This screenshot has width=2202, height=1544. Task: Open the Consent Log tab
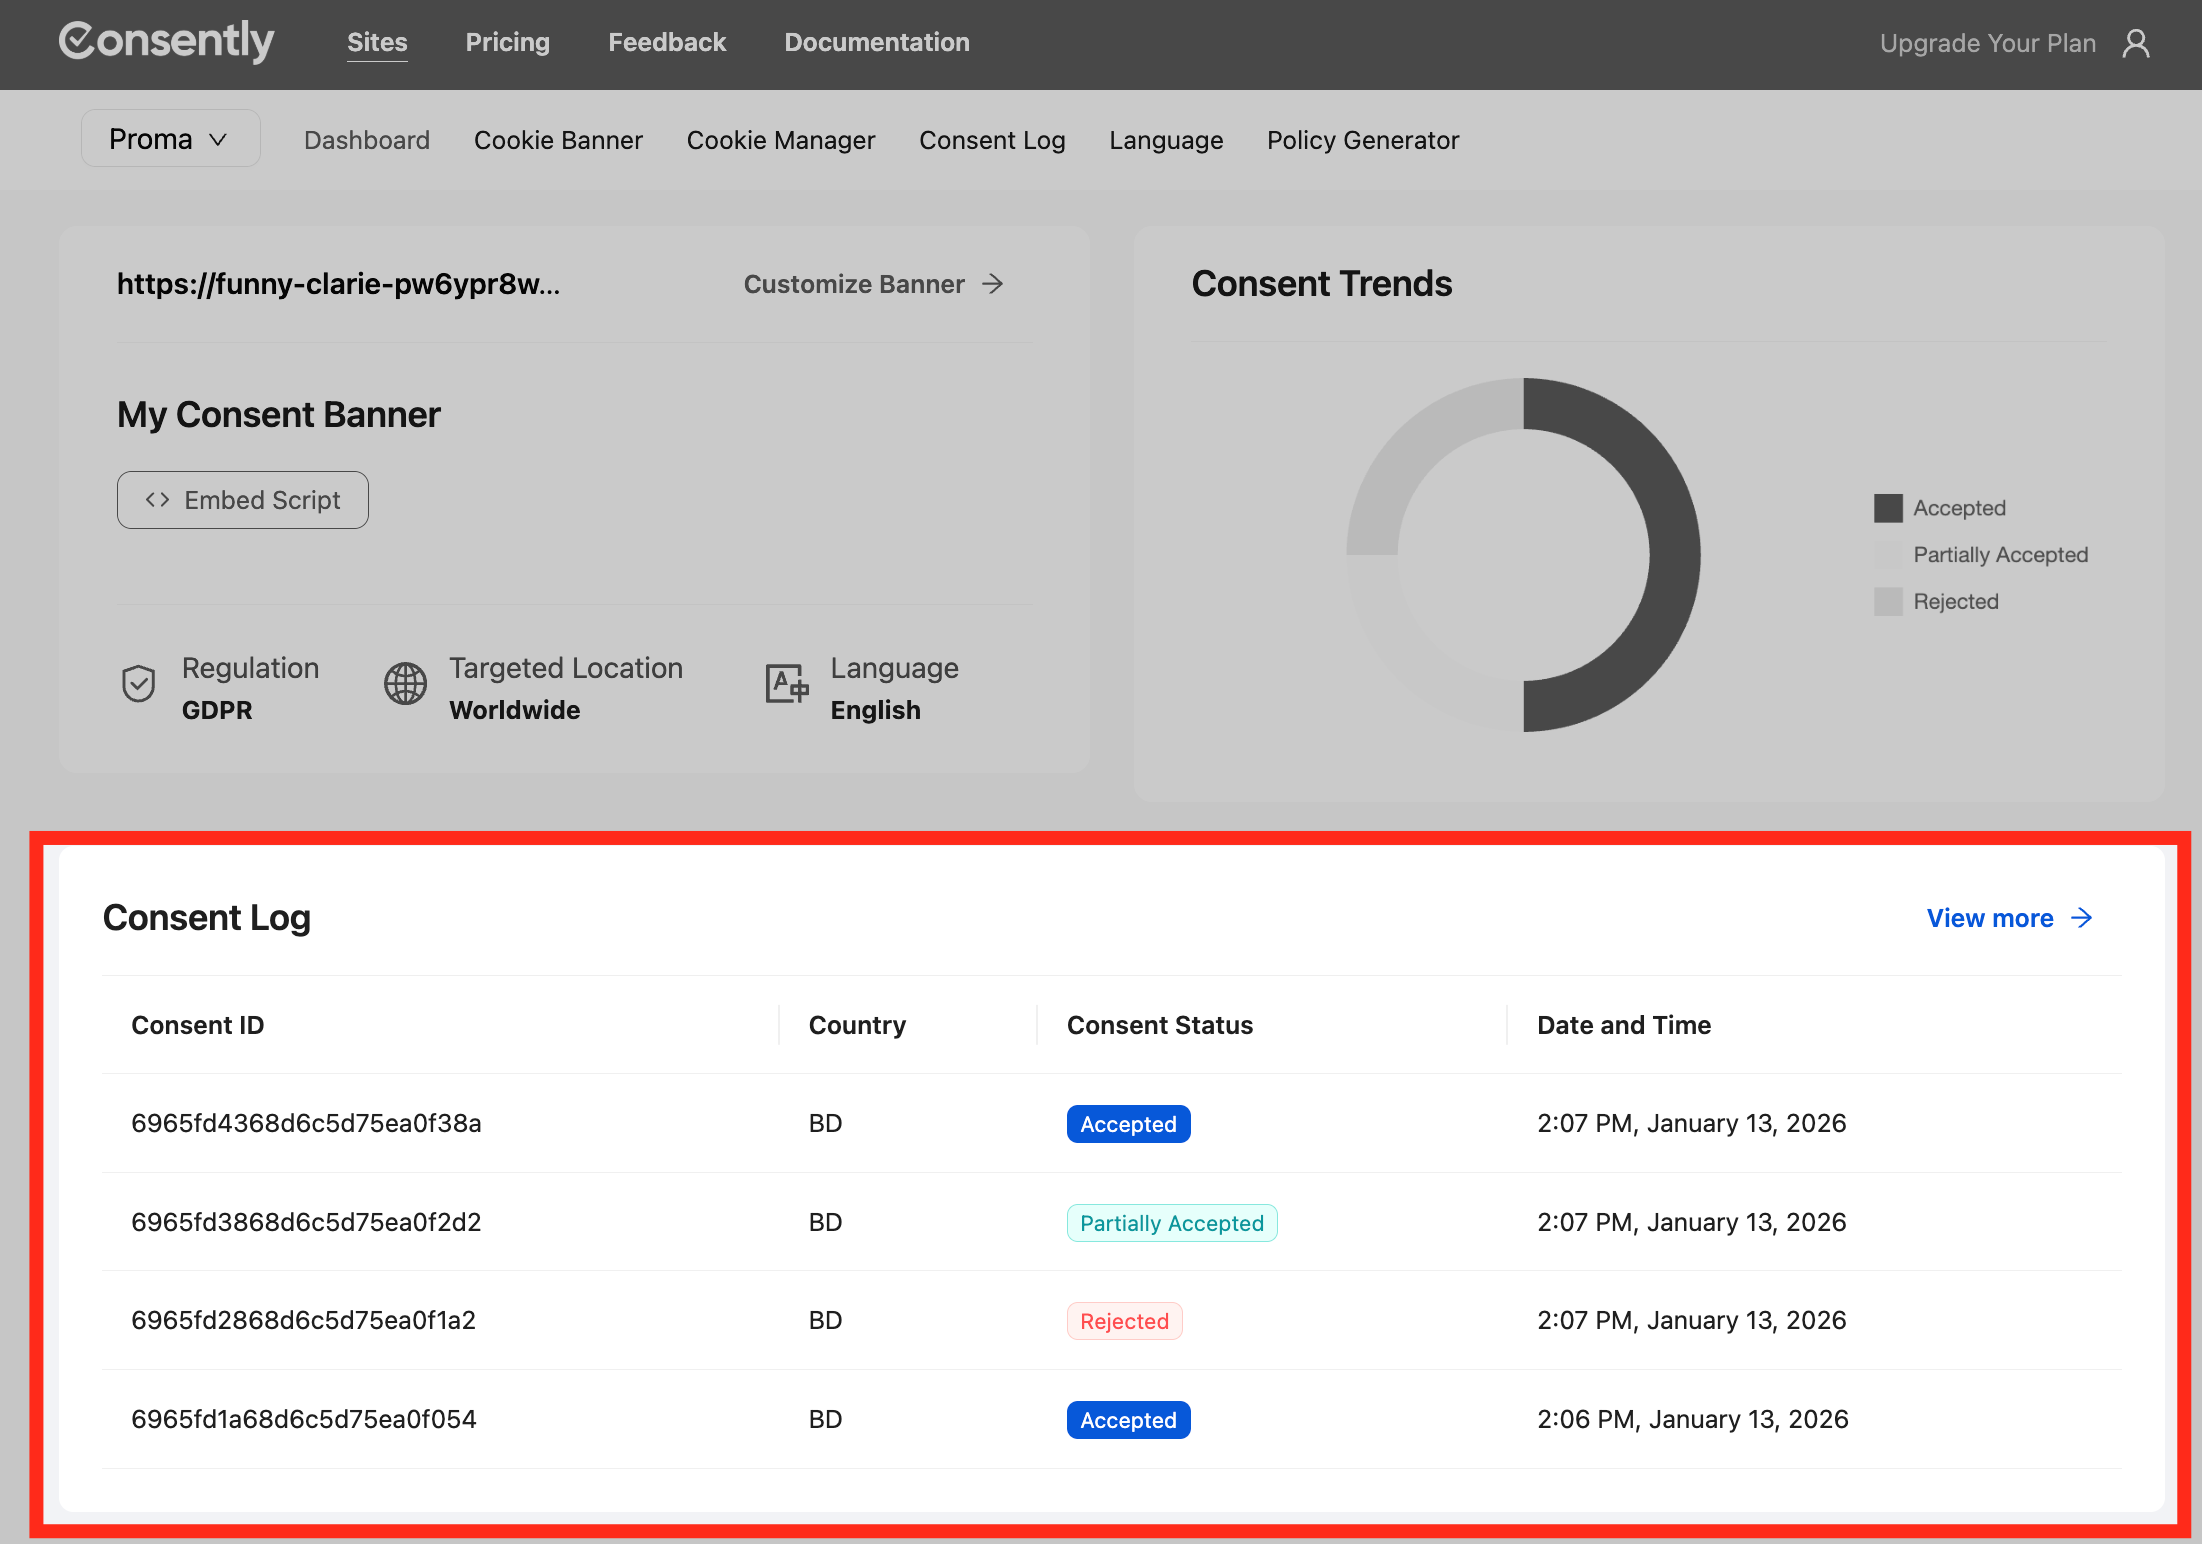pyautogui.click(x=991, y=140)
